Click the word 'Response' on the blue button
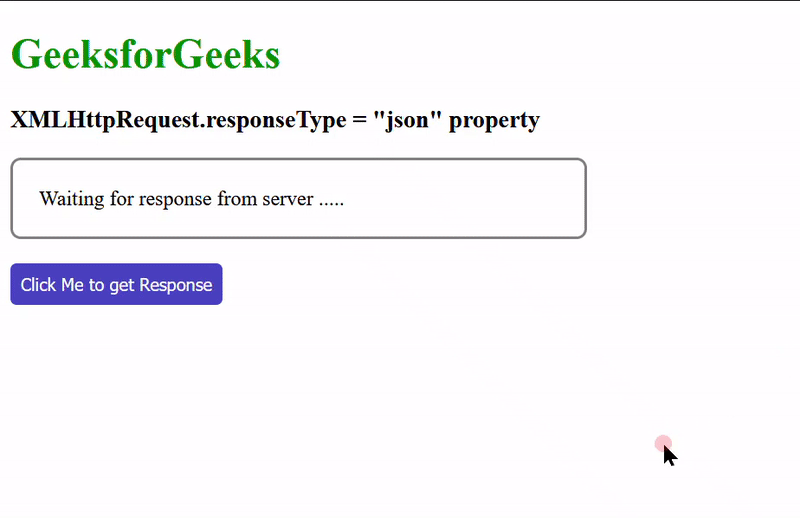This screenshot has height=518, width=800. click(x=176, y=285)
